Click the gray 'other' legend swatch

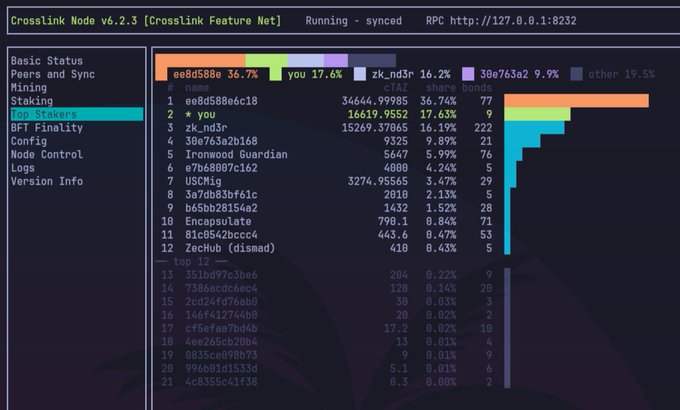(576, 74)
